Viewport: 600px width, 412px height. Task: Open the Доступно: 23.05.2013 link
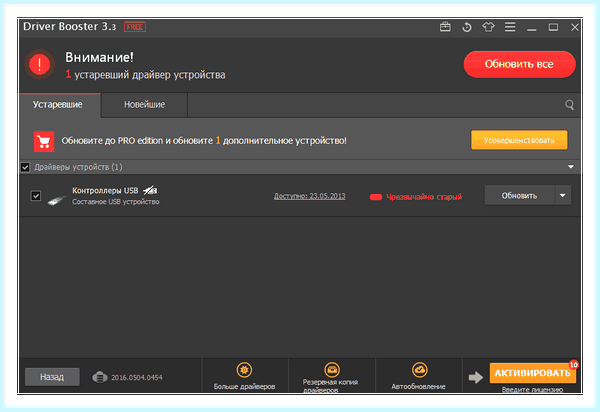point(310,196)
